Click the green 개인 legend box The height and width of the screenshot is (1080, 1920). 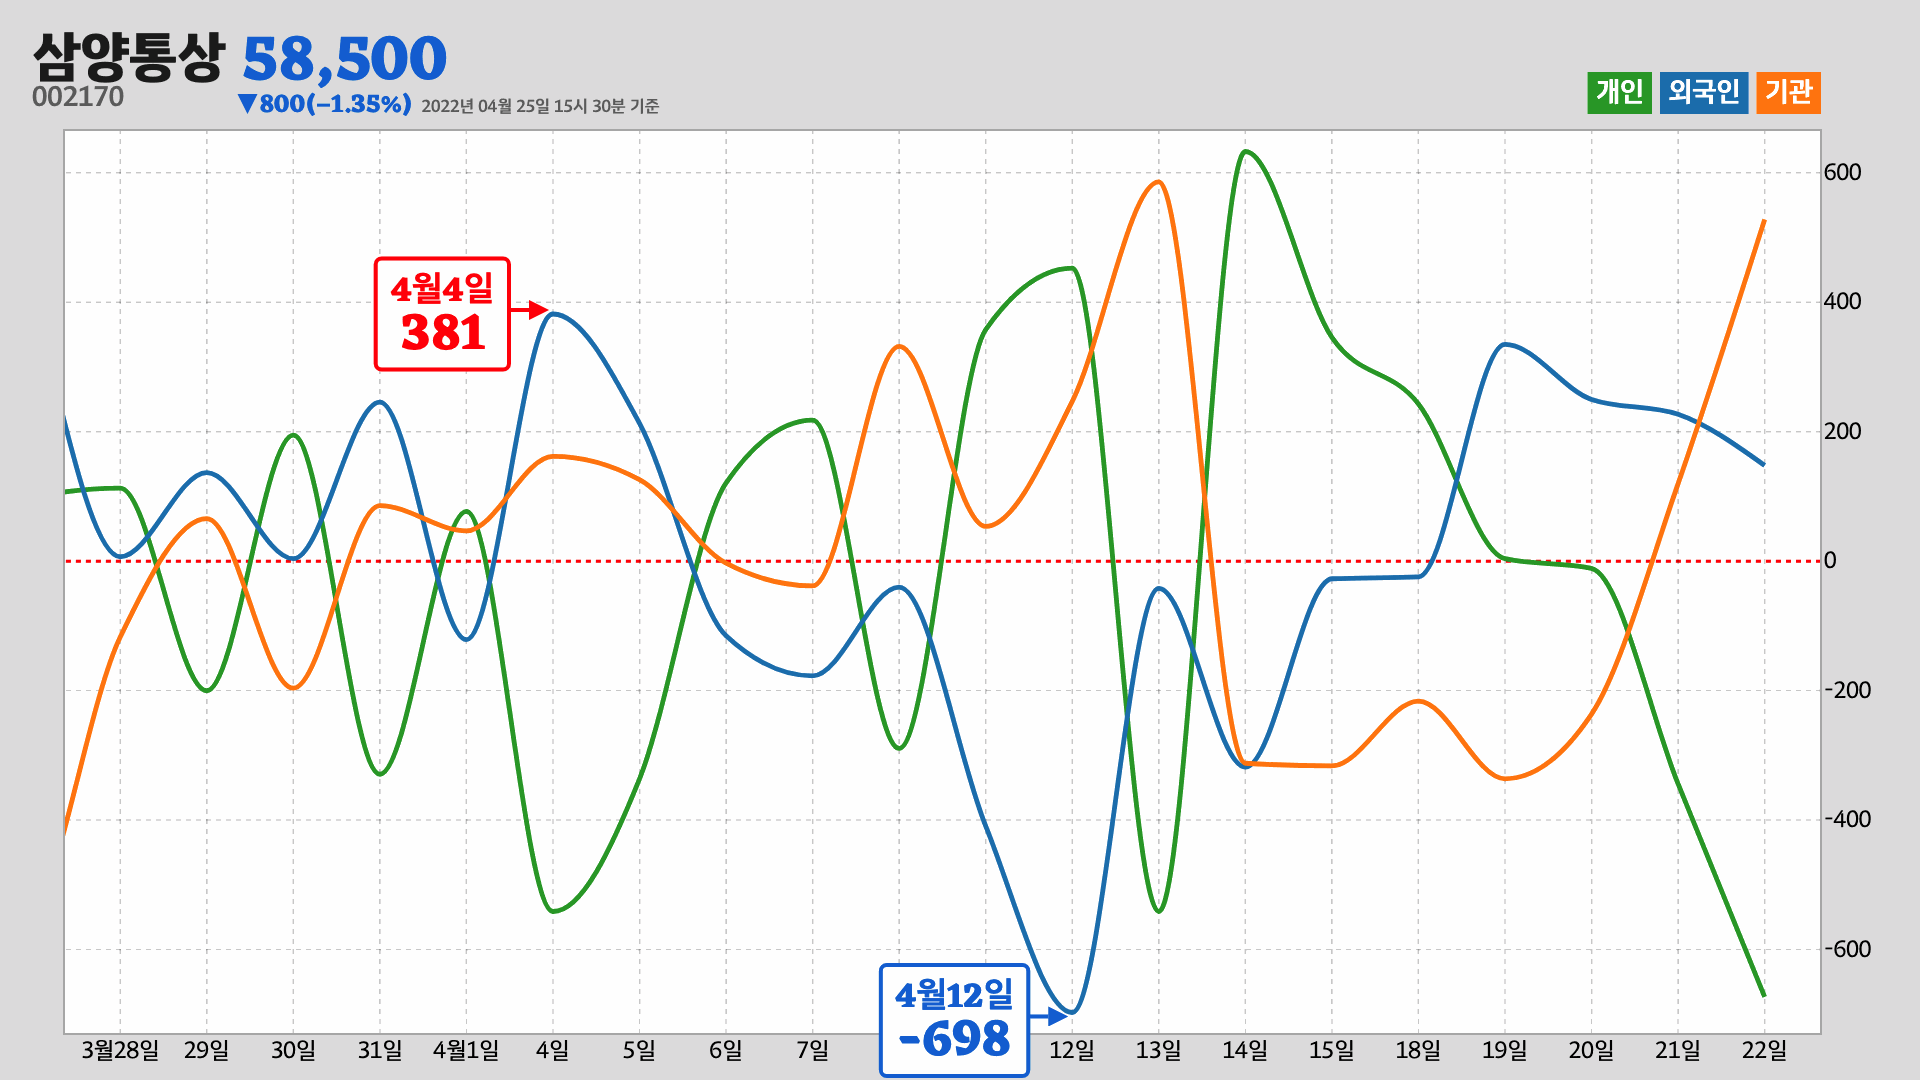[x=1619, y=93]
